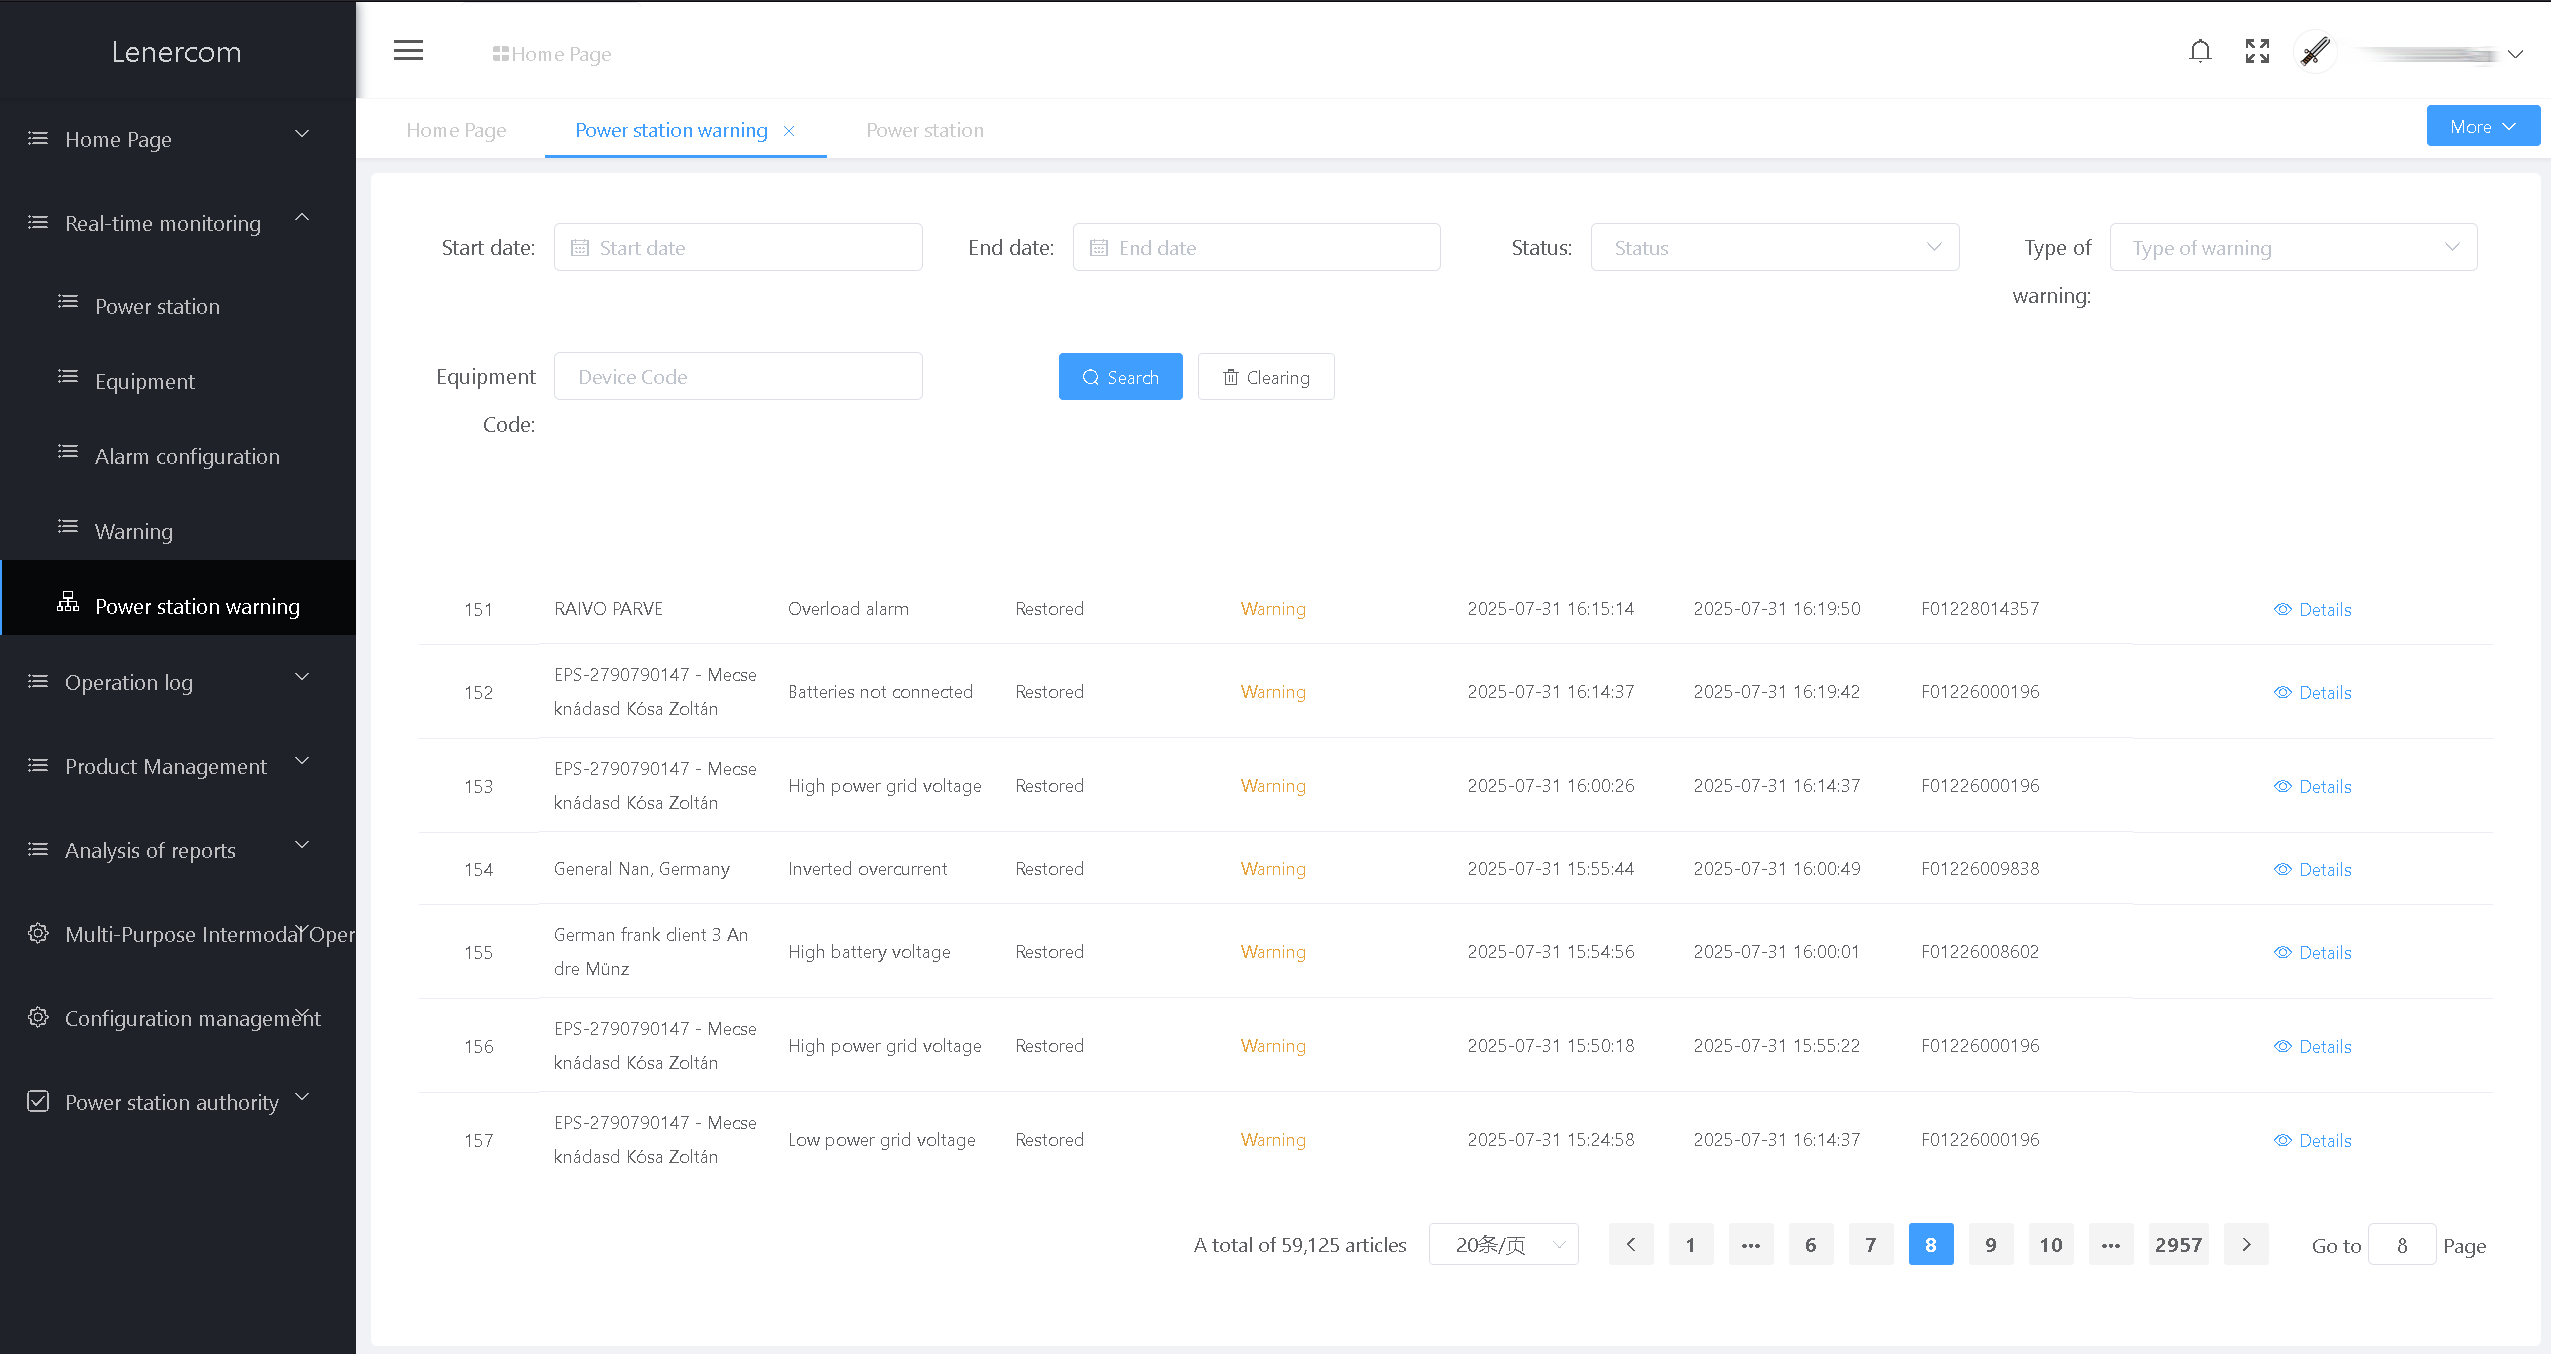Click the user avatar icon
This screenshot has width=2551, height=1354.
[2315, 51]
